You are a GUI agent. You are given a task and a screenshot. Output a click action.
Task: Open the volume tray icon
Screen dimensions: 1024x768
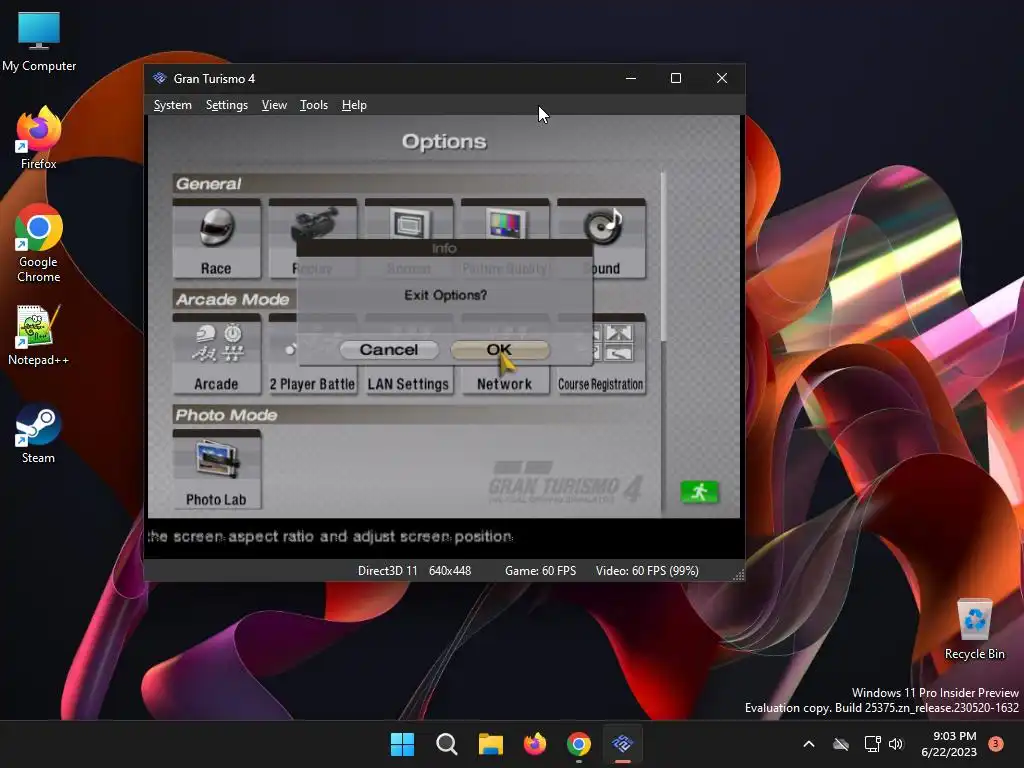tap(896, 744)
